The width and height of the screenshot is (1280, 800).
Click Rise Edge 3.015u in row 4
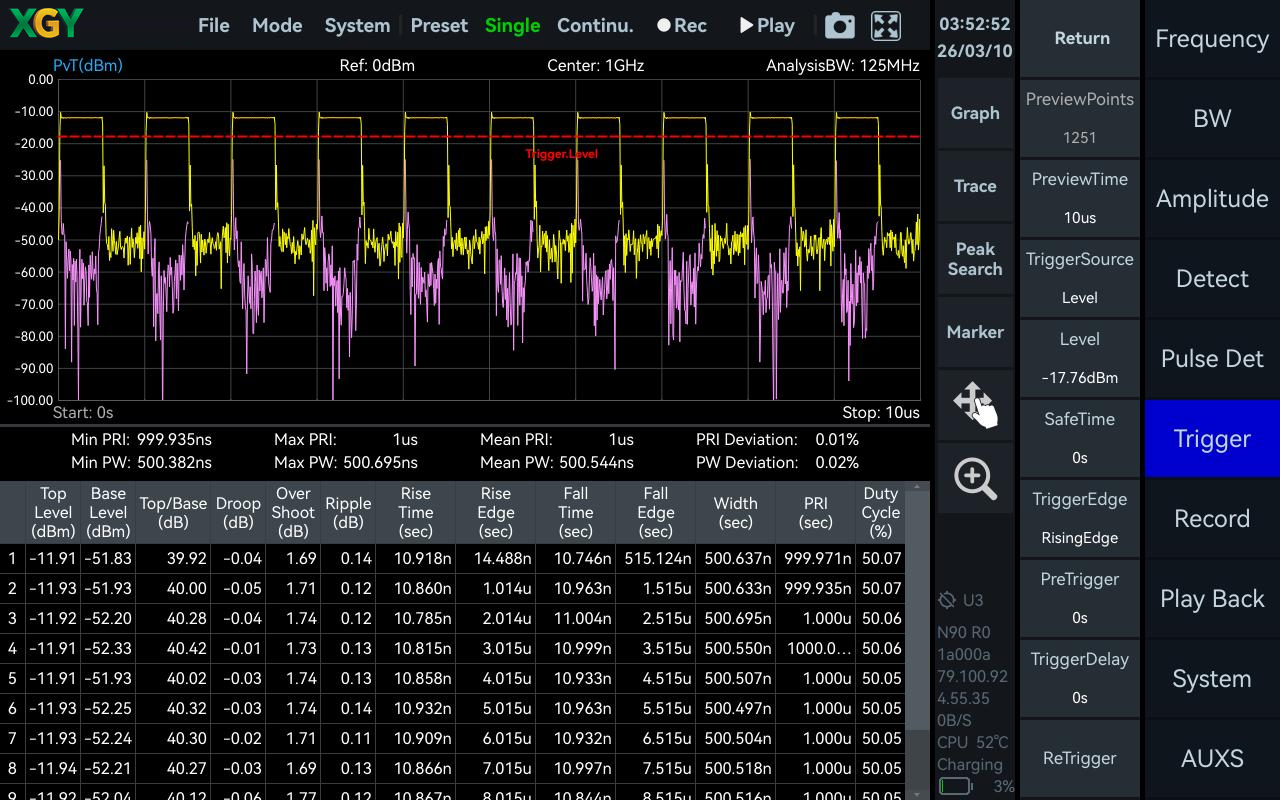[496, 649]
